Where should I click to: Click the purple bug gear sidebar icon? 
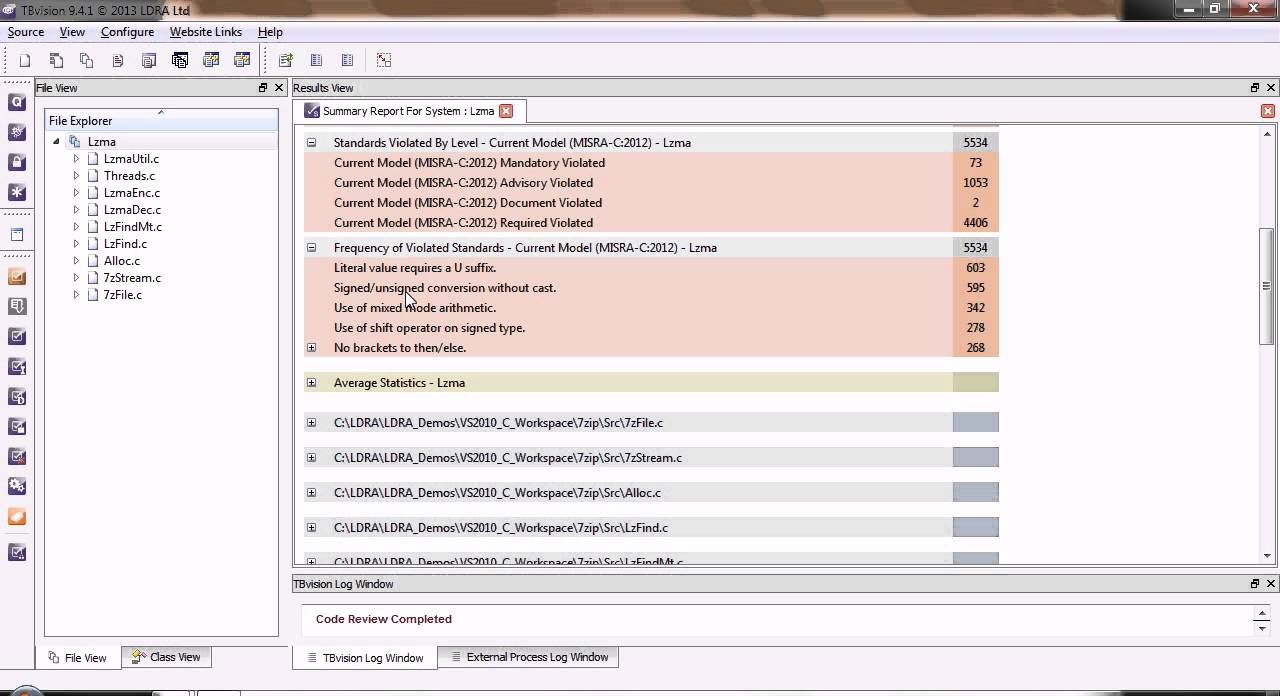[x=17, y=132]
